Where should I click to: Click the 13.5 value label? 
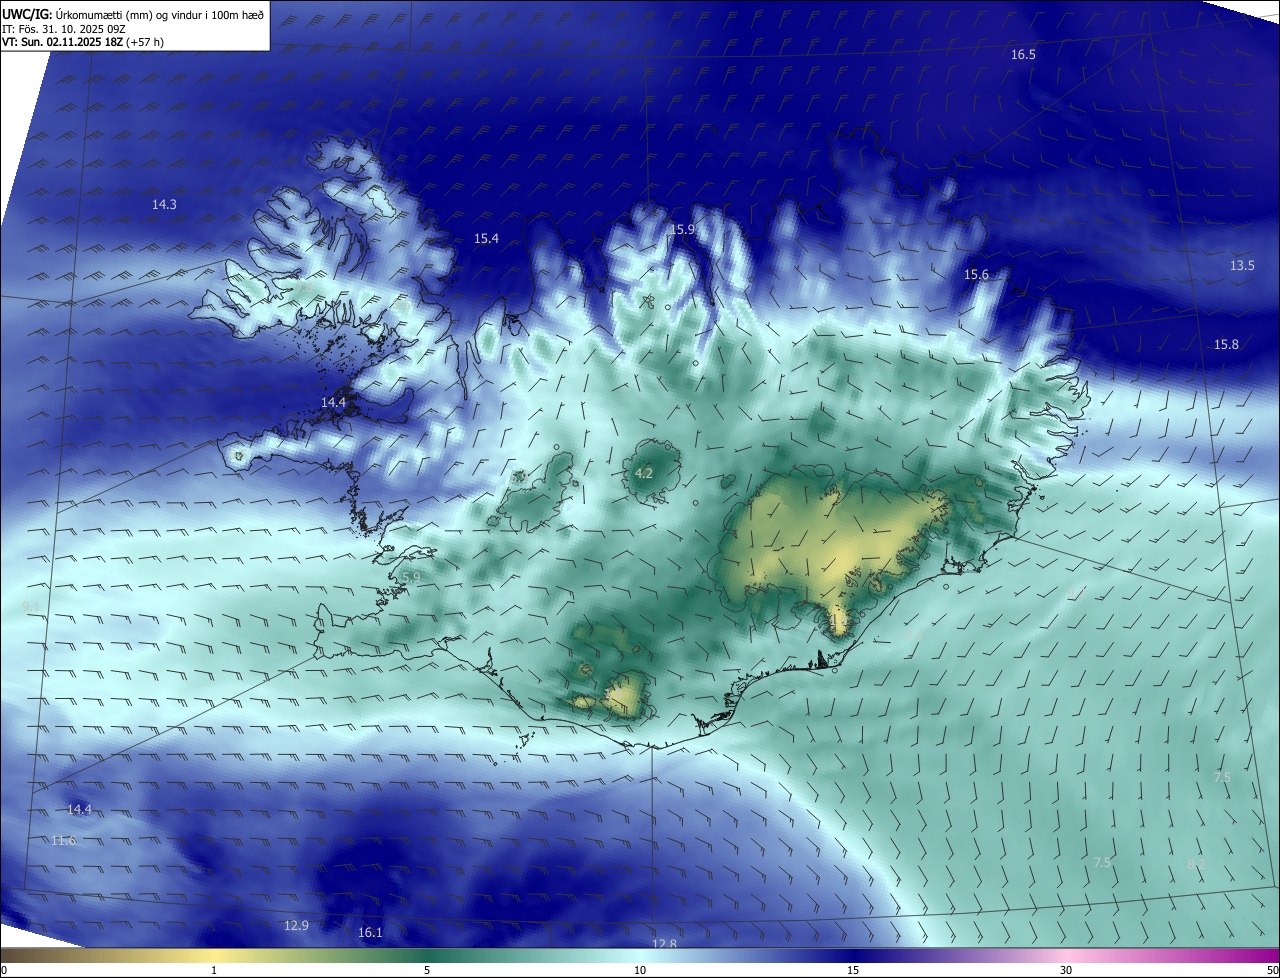click(1242, 265)
